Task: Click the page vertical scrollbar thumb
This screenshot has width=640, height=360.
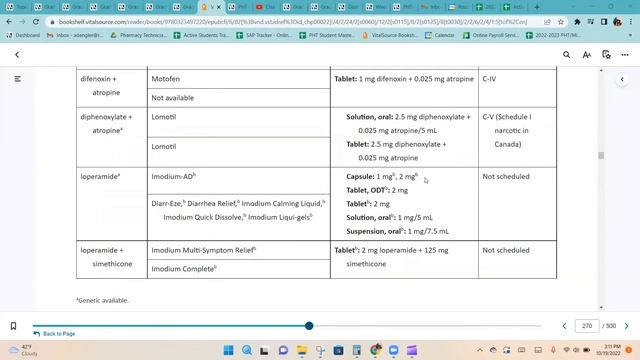Action: 601,156
